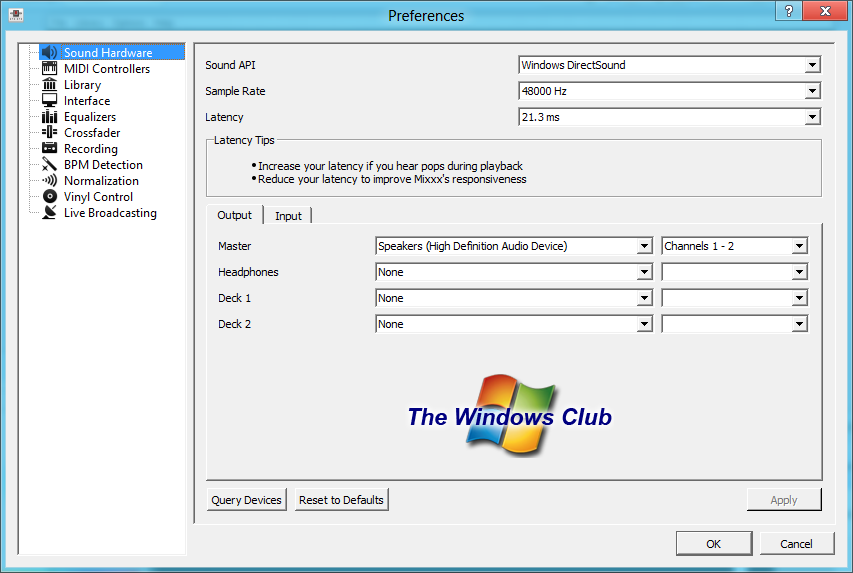Viewport: 853px width, 573px height.
Task: Click the Deck 2 label
Action: click(234, 324)
